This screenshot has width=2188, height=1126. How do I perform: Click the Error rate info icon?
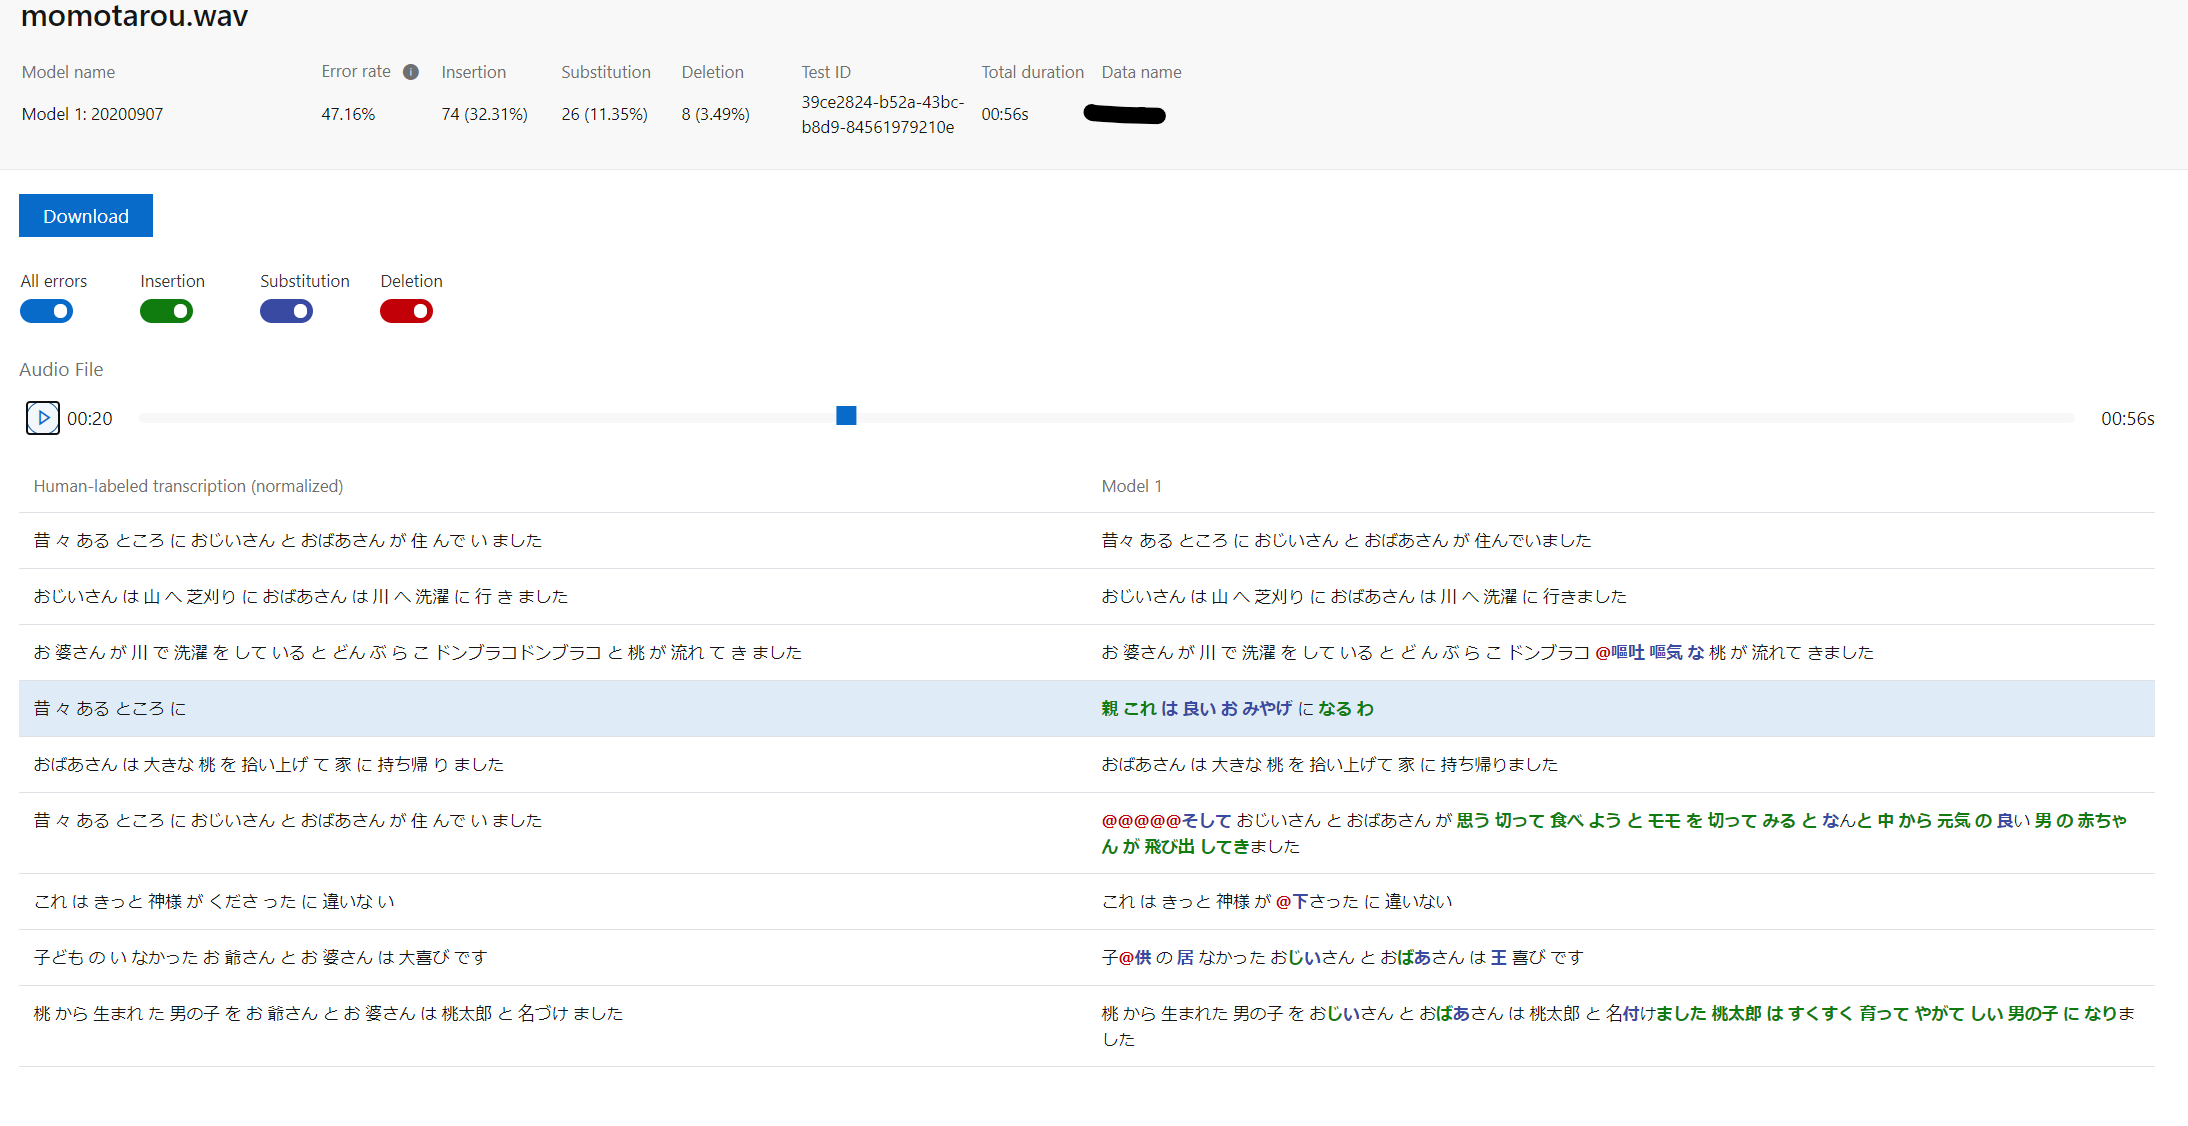pos(411,72)
